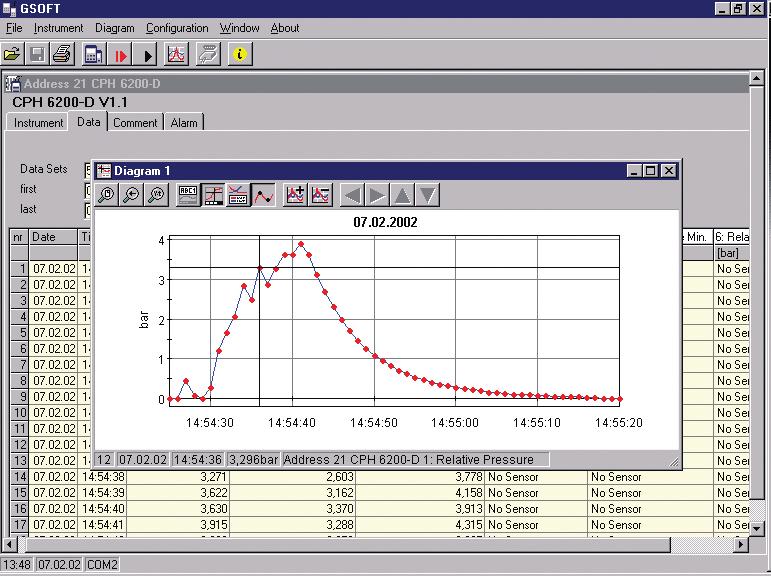Click the Diagram 1 window title icon

104,171
